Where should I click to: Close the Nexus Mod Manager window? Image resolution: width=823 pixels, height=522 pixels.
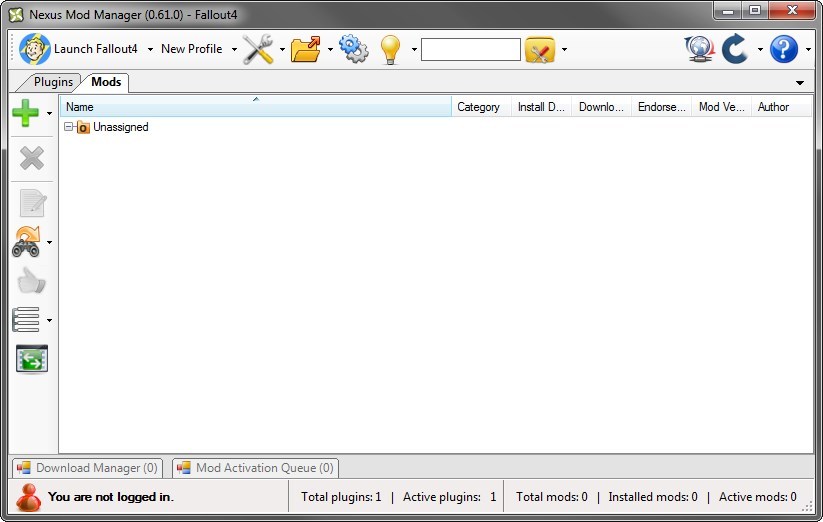pyautogui.click(x=793, y=10)
